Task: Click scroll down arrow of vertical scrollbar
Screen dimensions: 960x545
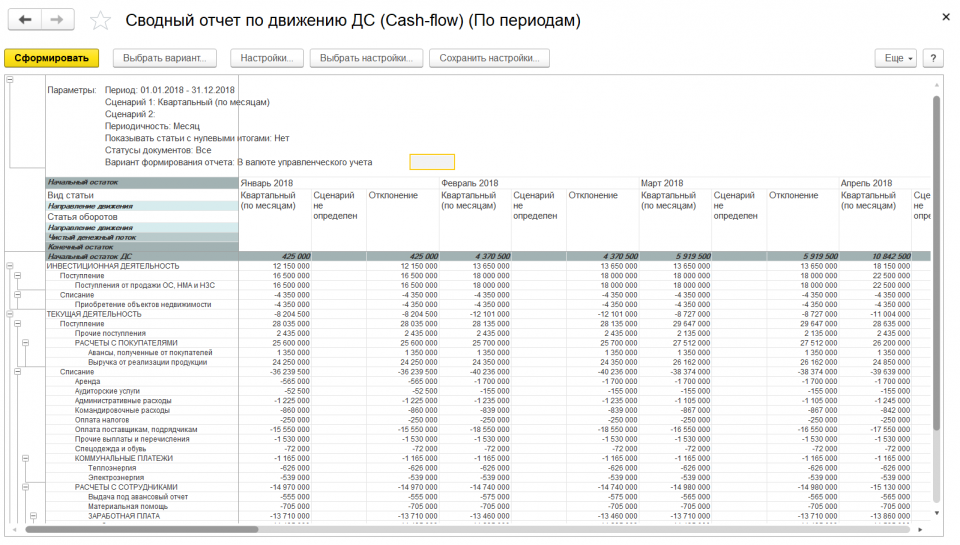Action: point(936,513)
